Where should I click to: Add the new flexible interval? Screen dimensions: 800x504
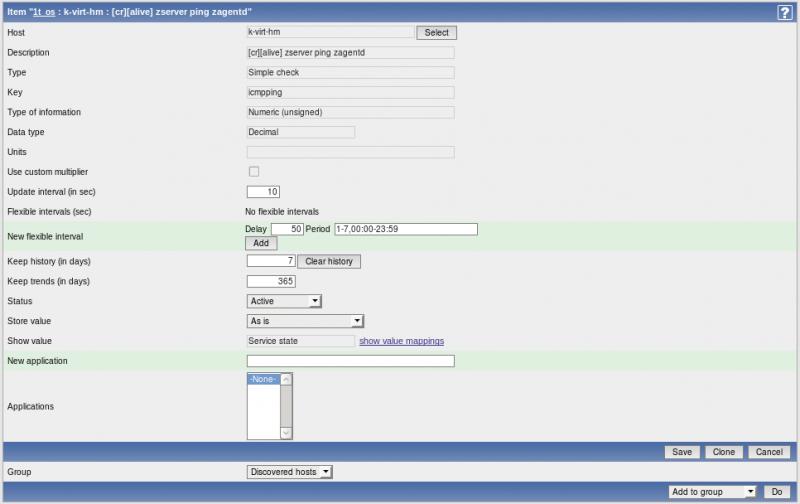[x=261, y=243]
